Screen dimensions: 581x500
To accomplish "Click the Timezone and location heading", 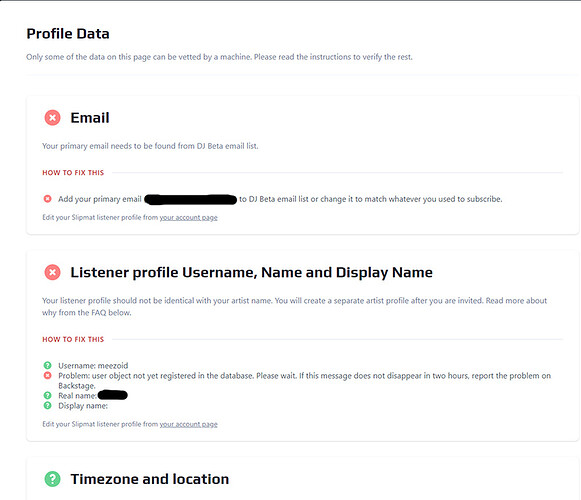I will pyautogui.click(x=150, y=479).
